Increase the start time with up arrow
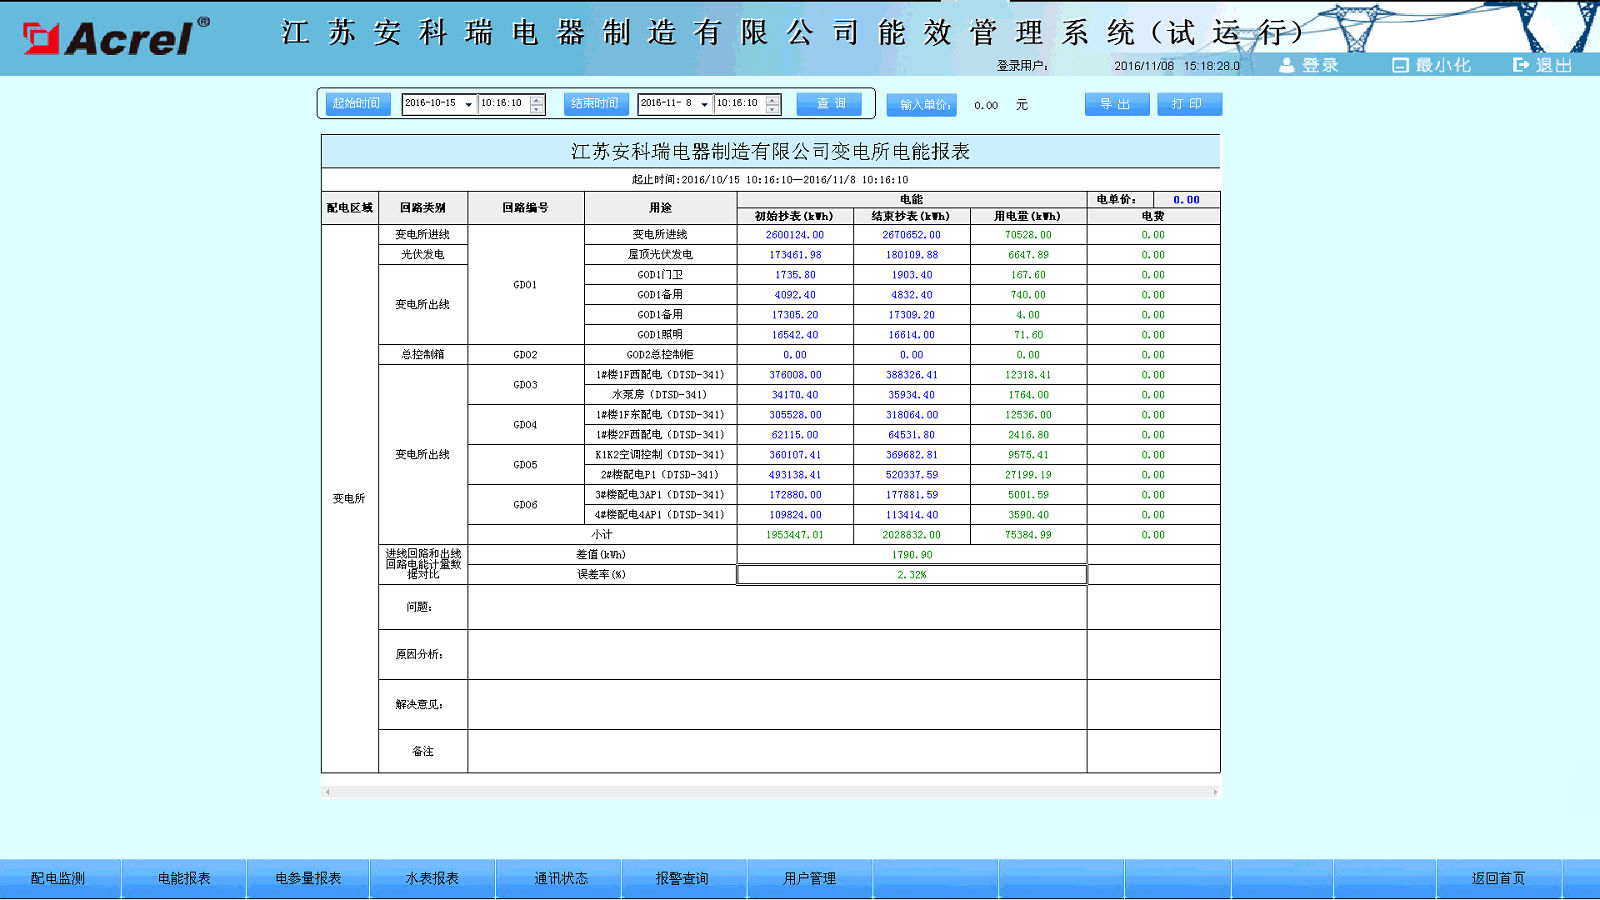The image size is (1600, 900). click(537, 99)
